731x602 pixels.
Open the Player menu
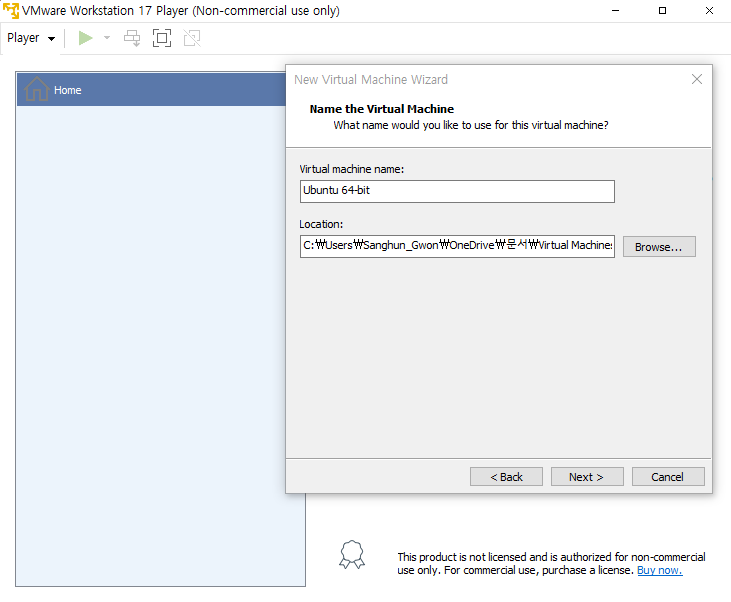31,38
